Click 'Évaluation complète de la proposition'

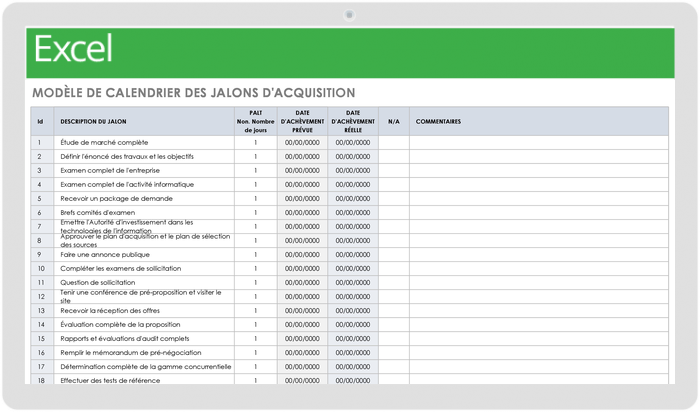click(144, 325)
